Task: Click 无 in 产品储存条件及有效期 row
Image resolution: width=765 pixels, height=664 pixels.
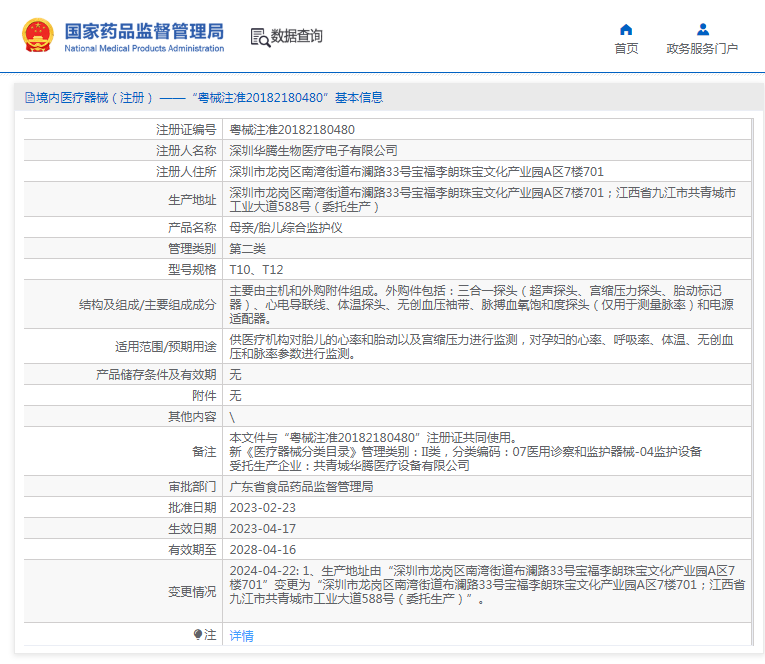Action: coord(235,375)
